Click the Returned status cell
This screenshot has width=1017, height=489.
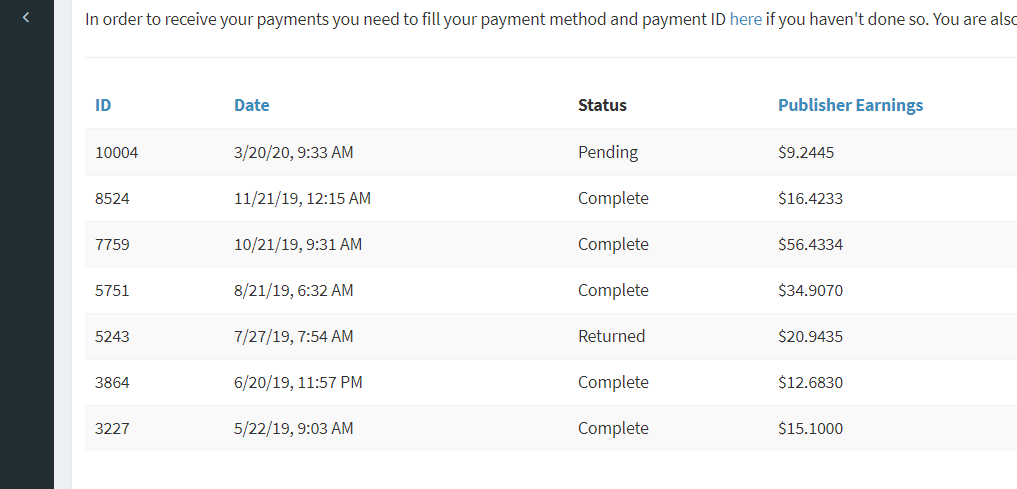click(x=611, y=337)
